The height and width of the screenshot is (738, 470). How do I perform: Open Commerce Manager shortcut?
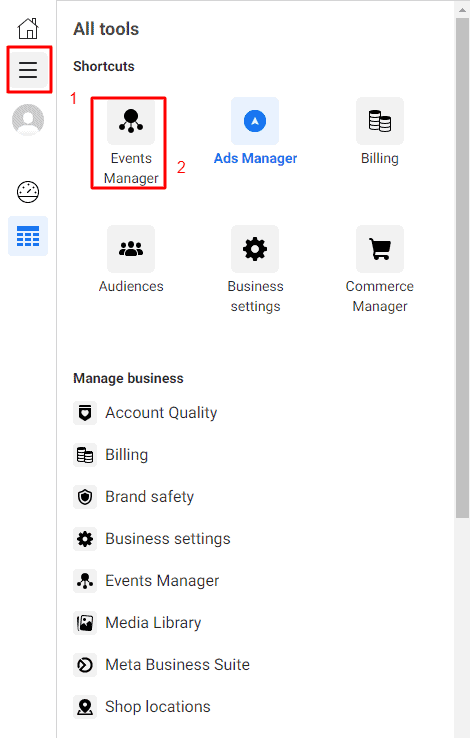tap(380, 270)
